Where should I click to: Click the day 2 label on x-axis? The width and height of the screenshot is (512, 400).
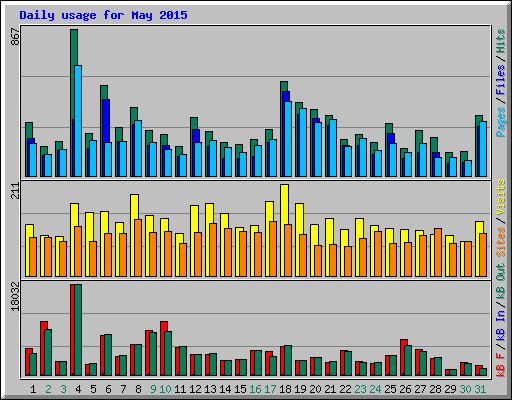(x=48, y=389)
